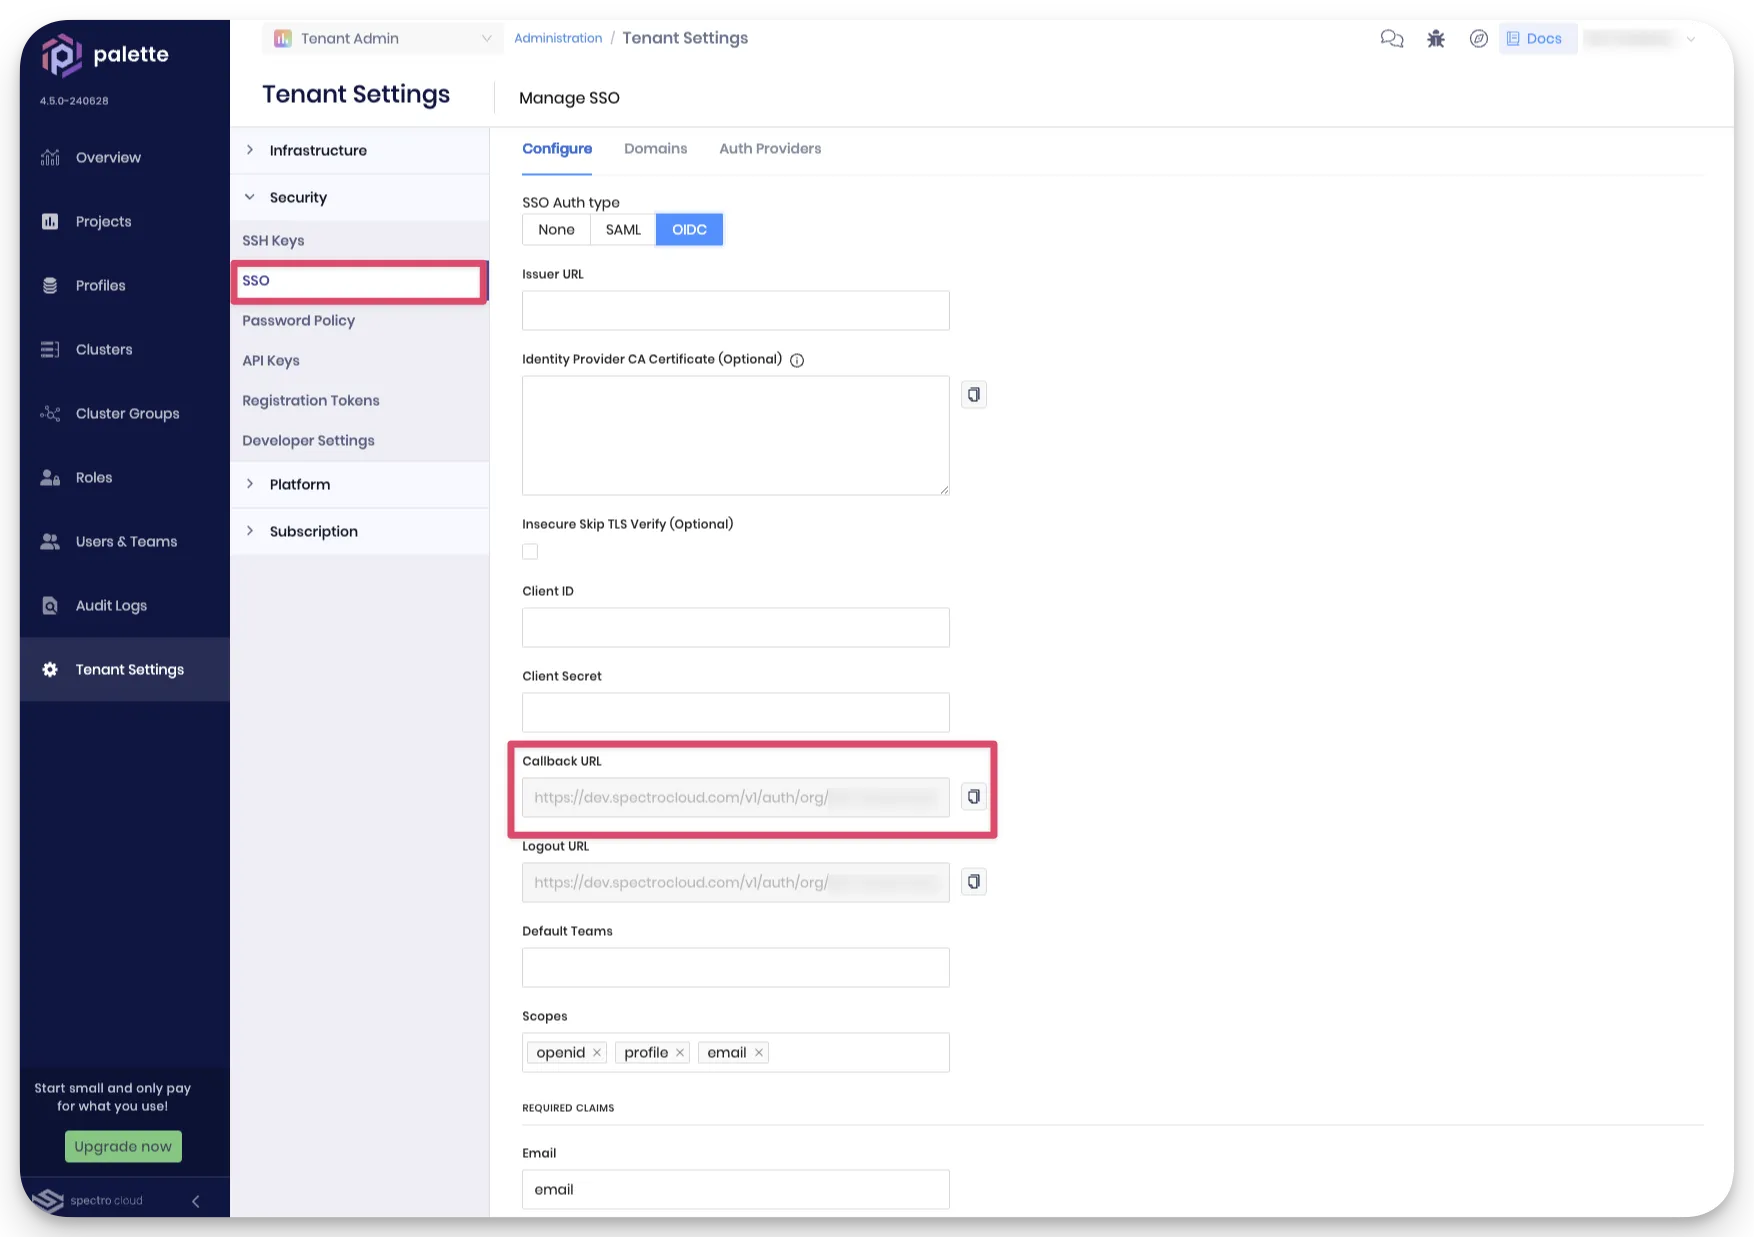
Task: Select SAML as SSO Auth type
Action: pos(622,229)
